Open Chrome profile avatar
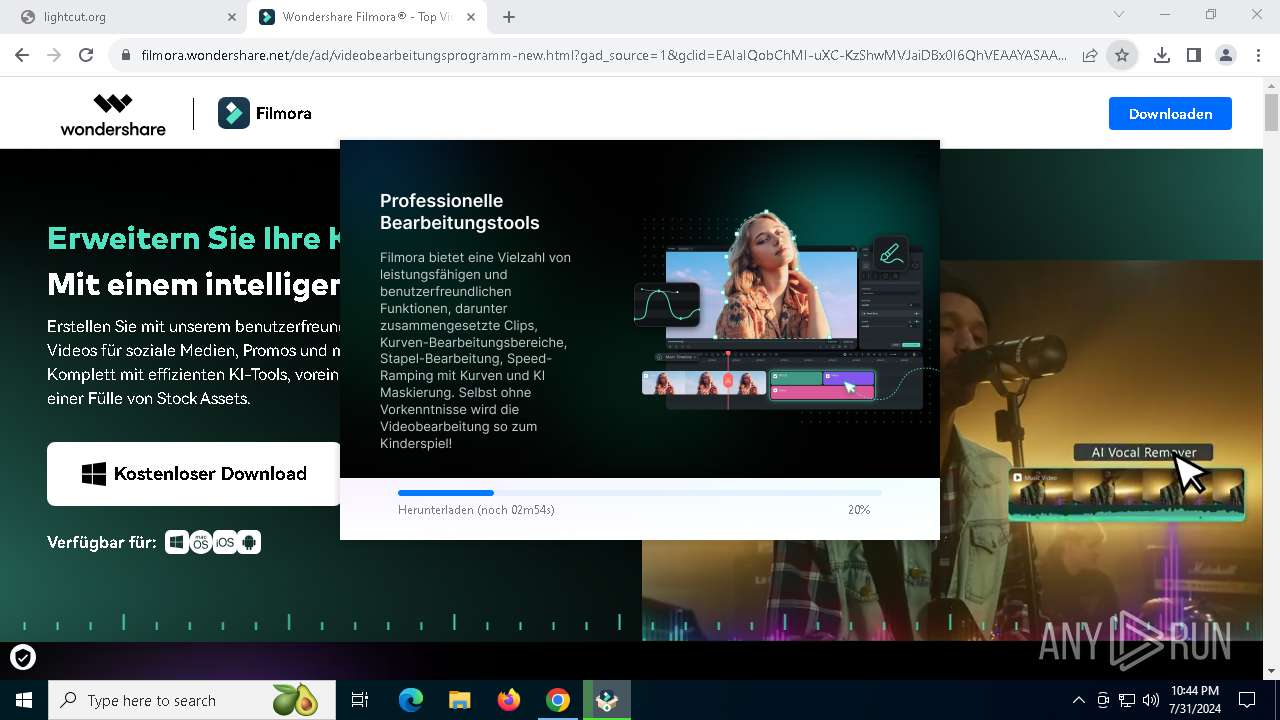The image size is (1280, 720). pyautogui.click(x=1225, y=56)
